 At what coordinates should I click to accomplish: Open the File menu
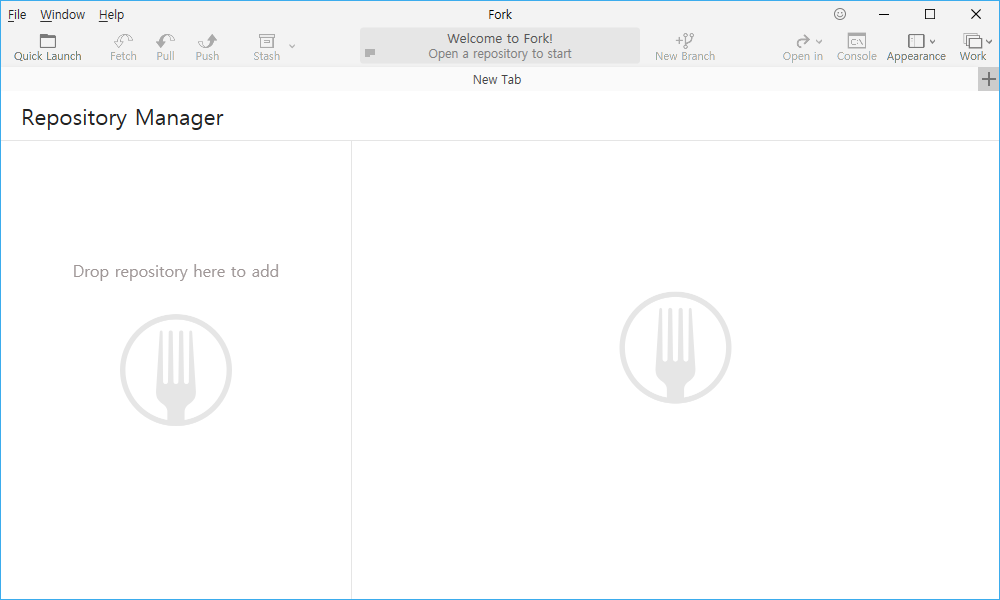click(17, 15)
